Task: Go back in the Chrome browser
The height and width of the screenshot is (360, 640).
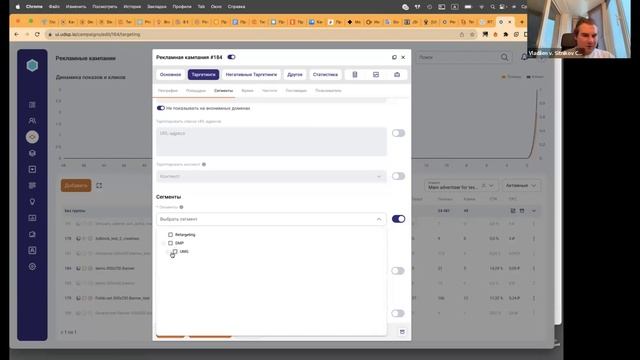Action: [x=17, y=35]
